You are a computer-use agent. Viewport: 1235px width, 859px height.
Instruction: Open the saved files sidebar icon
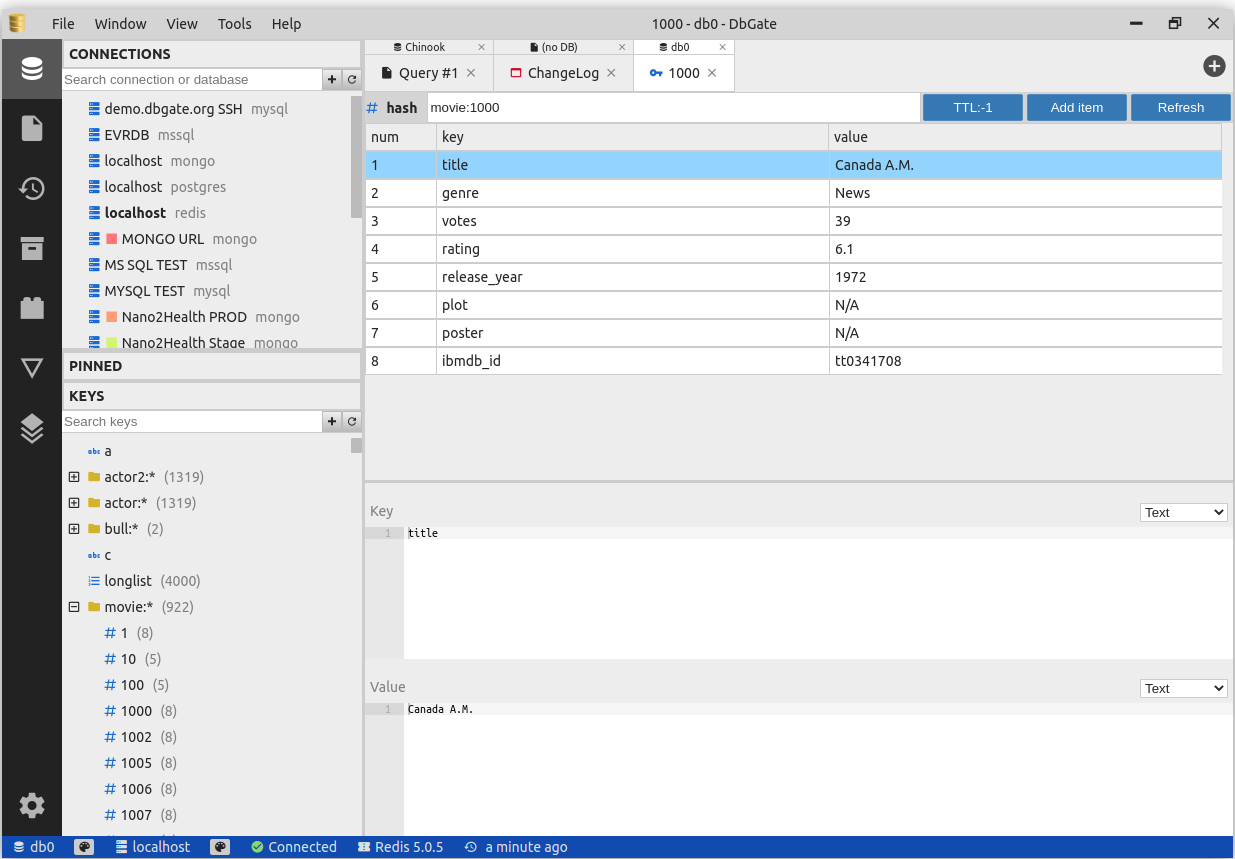[x=32, y=128]
